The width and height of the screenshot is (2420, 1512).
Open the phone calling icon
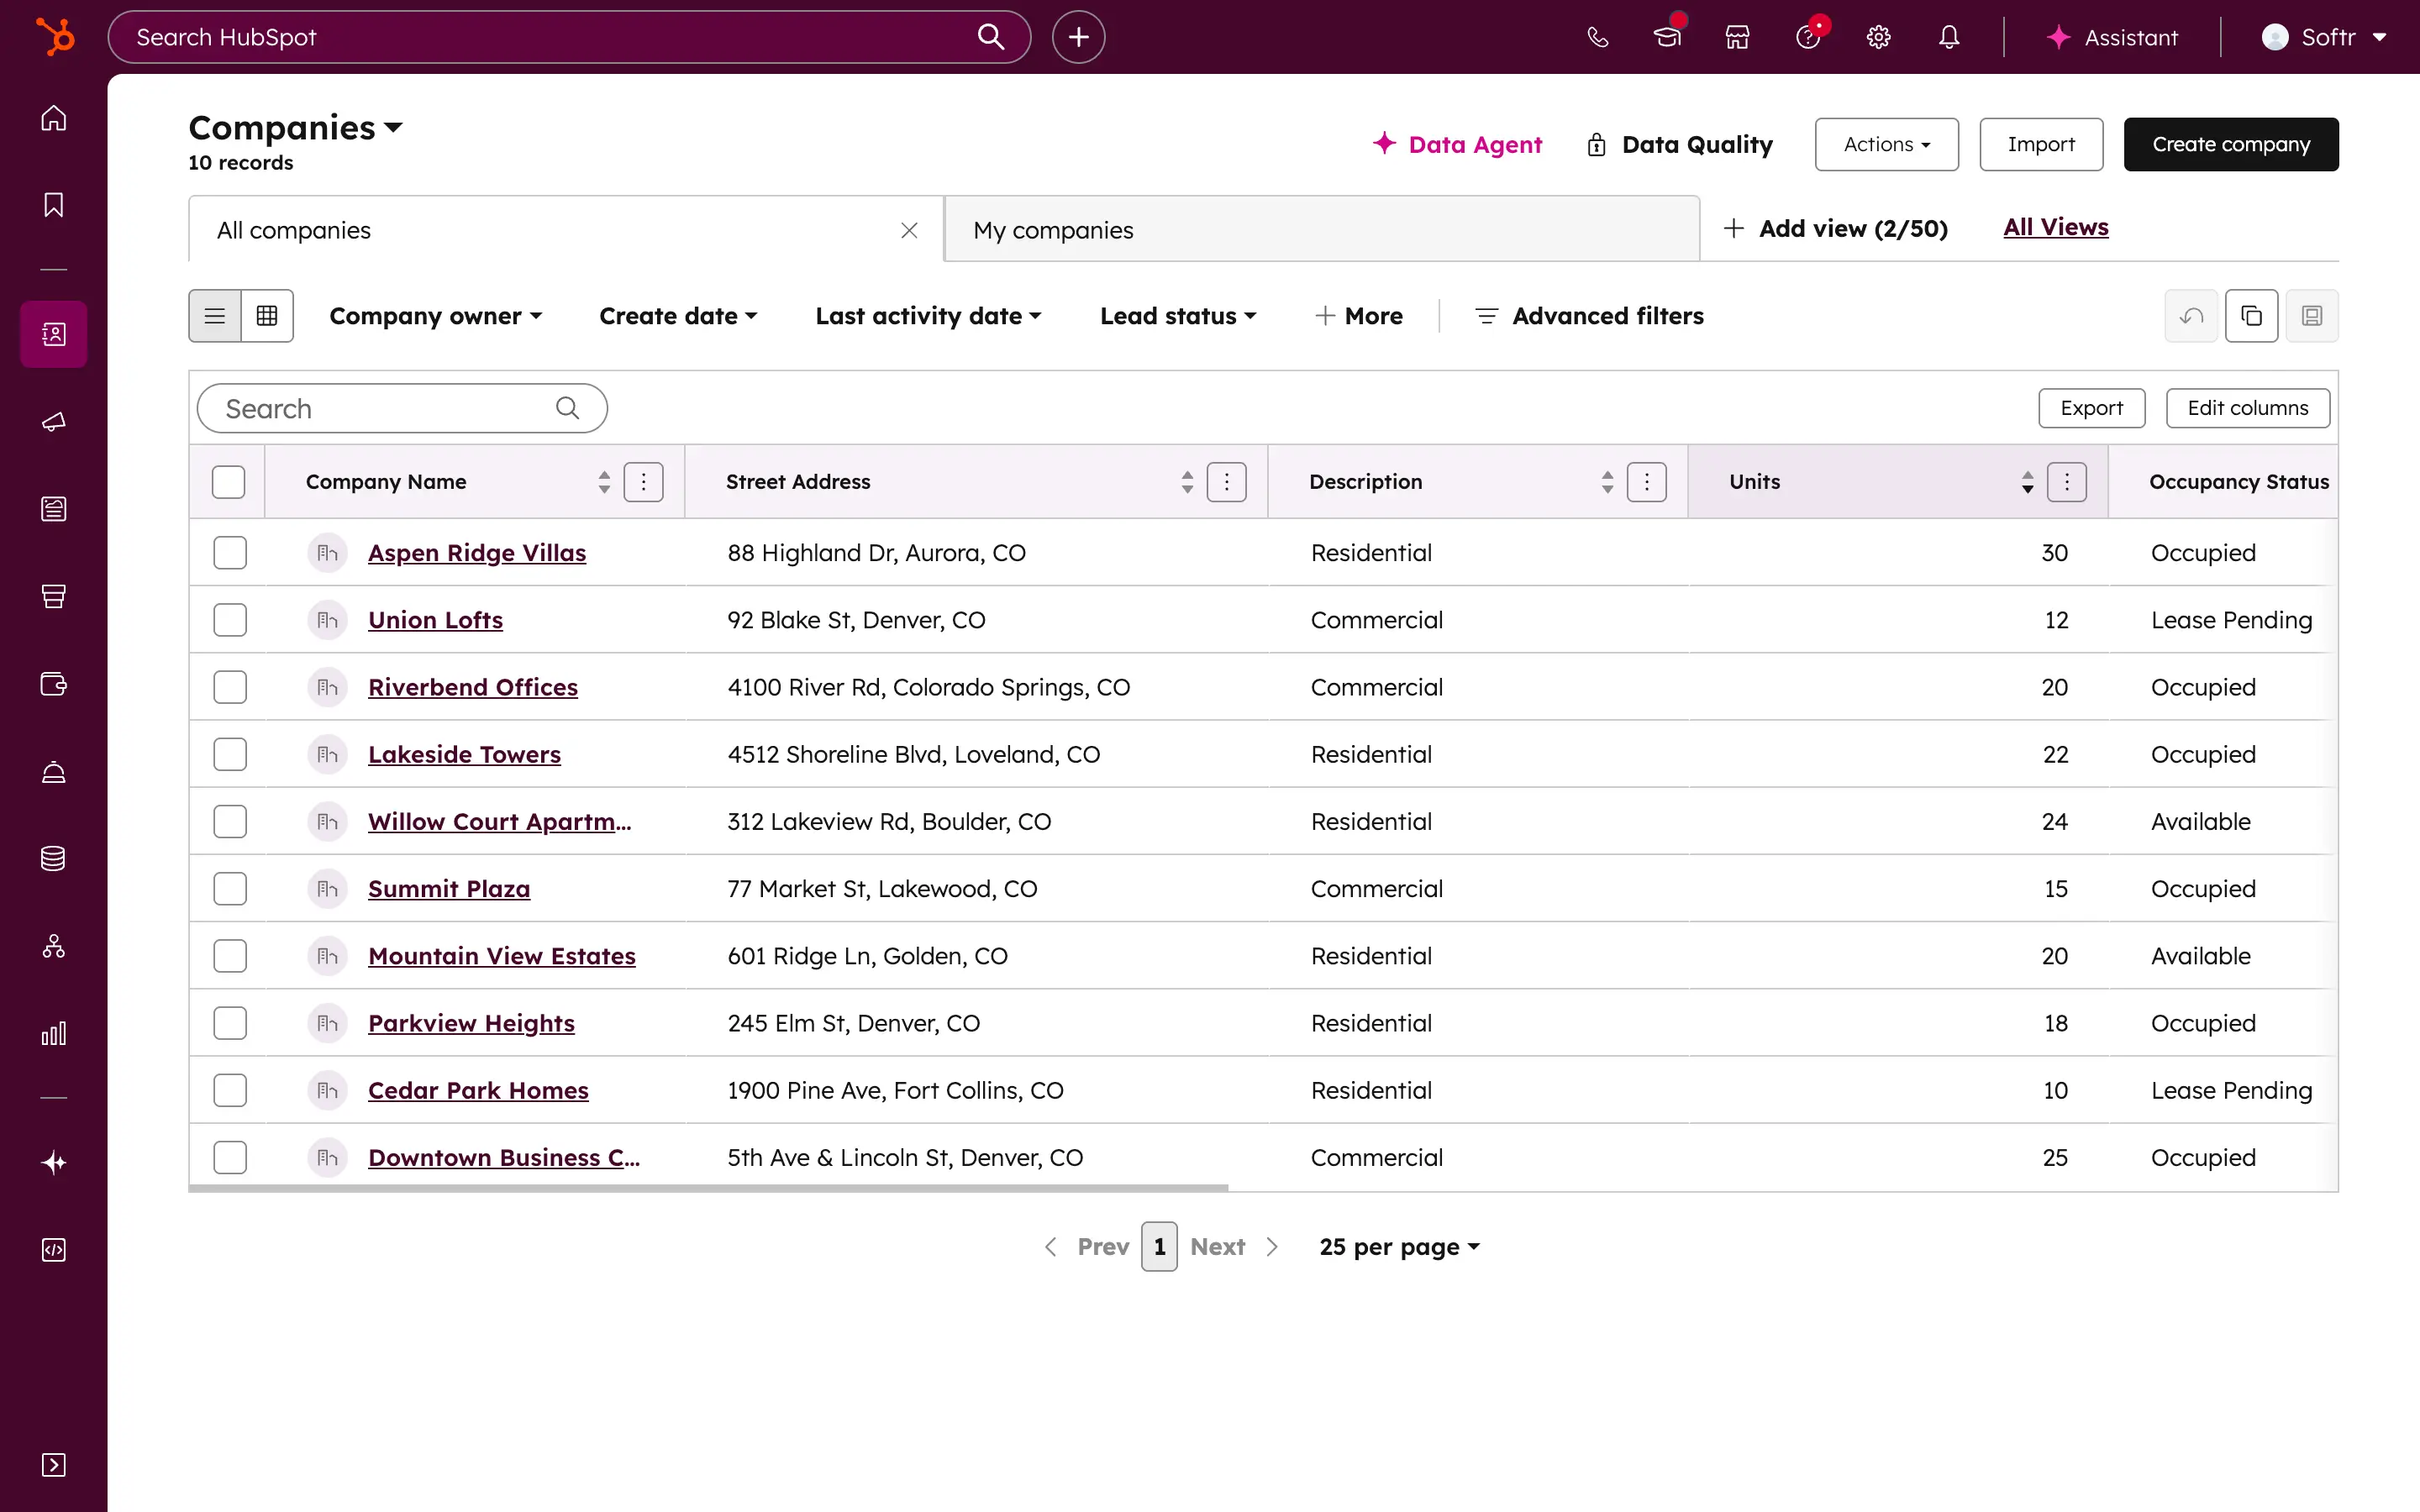coord(1597,37)
